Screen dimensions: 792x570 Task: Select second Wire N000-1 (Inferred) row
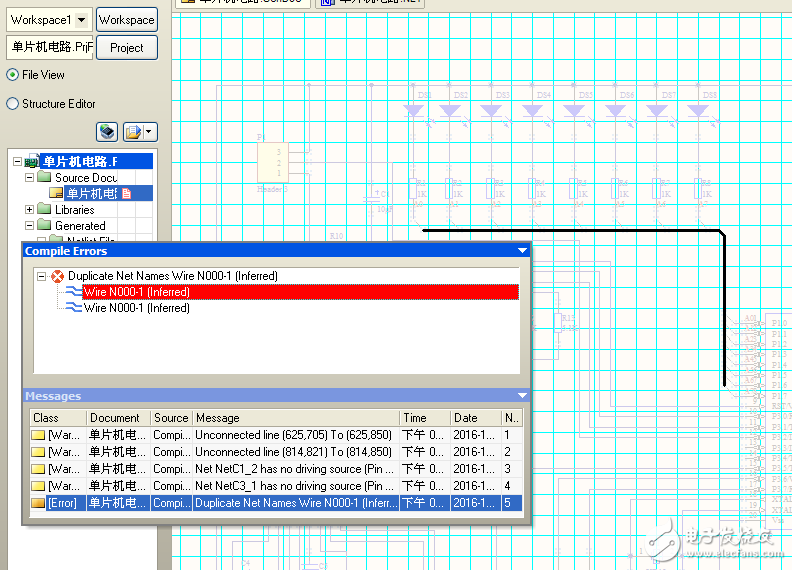(x=136, y=308)
